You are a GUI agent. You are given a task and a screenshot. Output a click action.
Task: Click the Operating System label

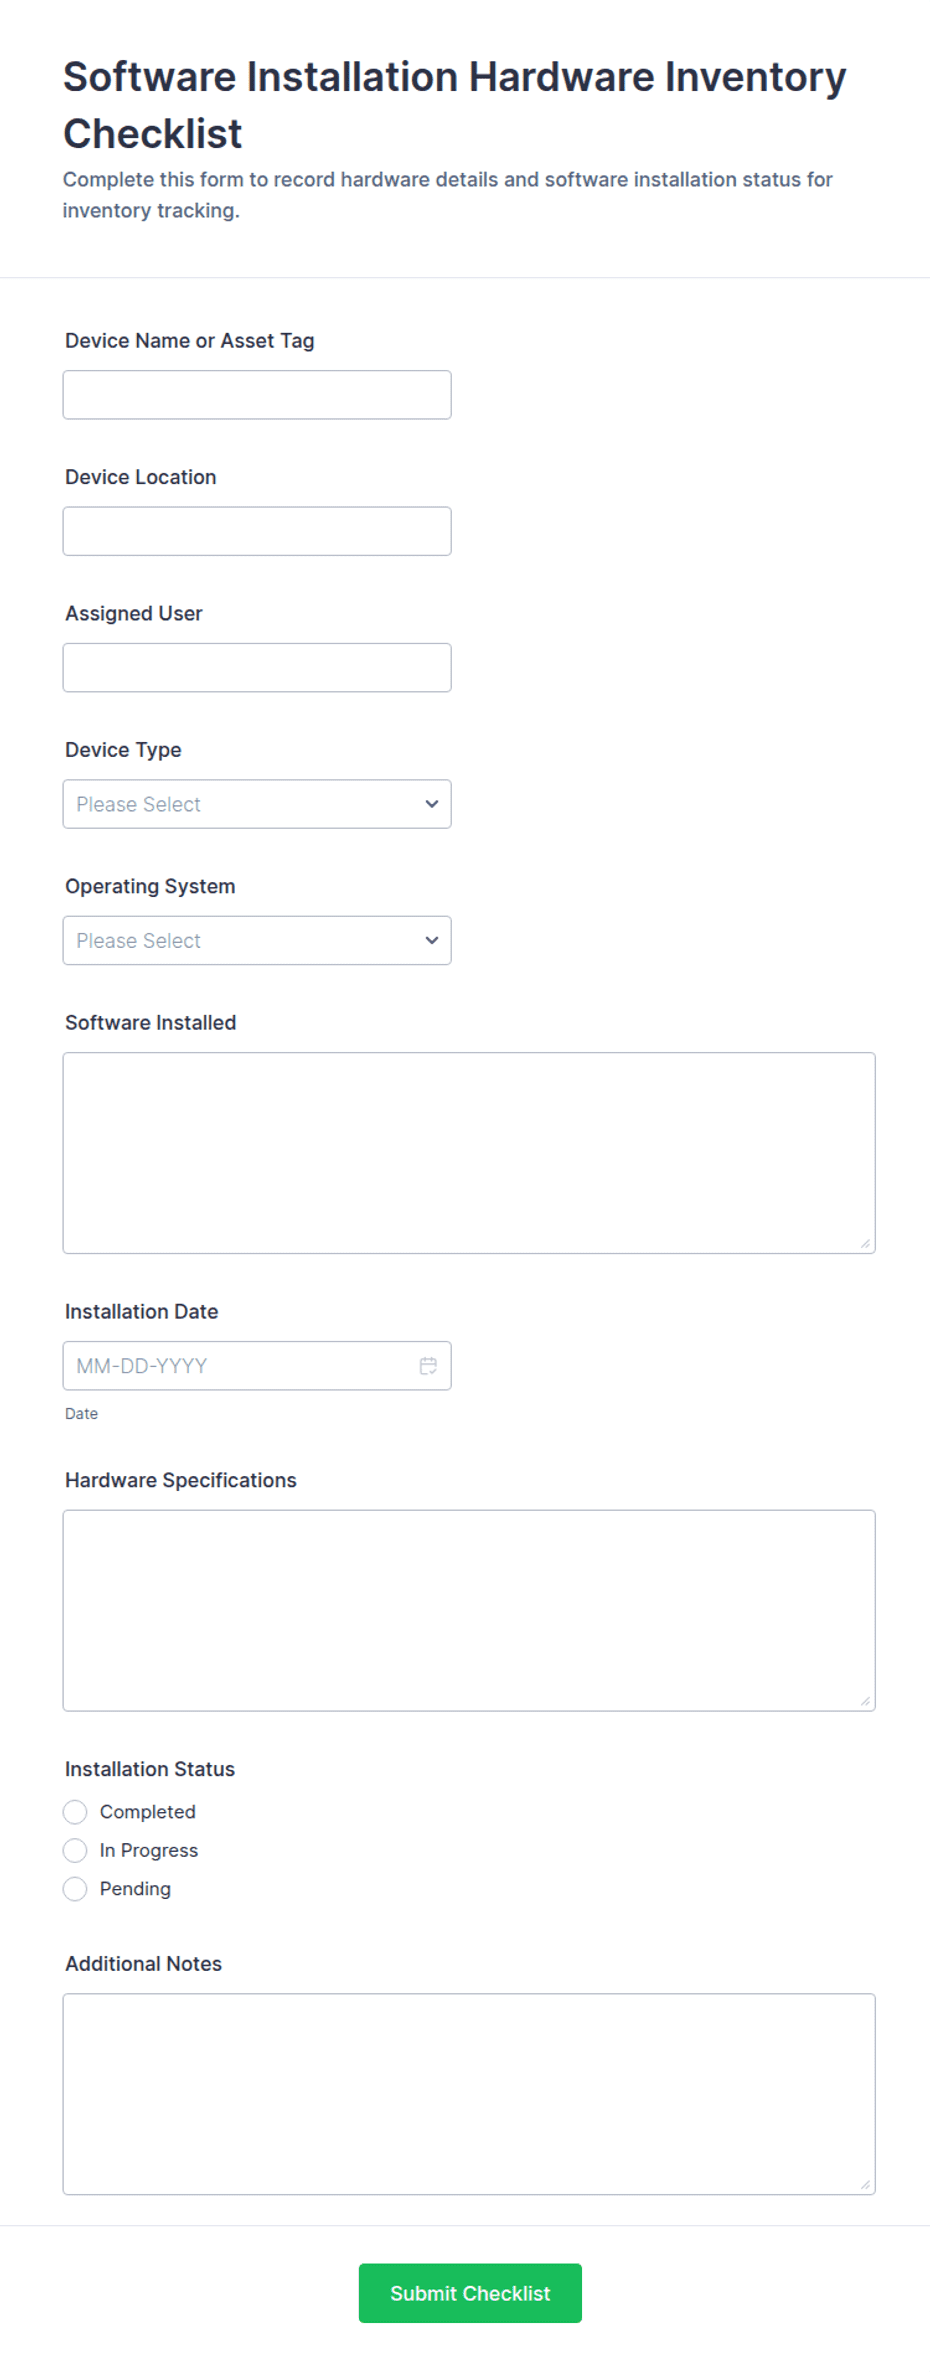(x=150, y=886)
